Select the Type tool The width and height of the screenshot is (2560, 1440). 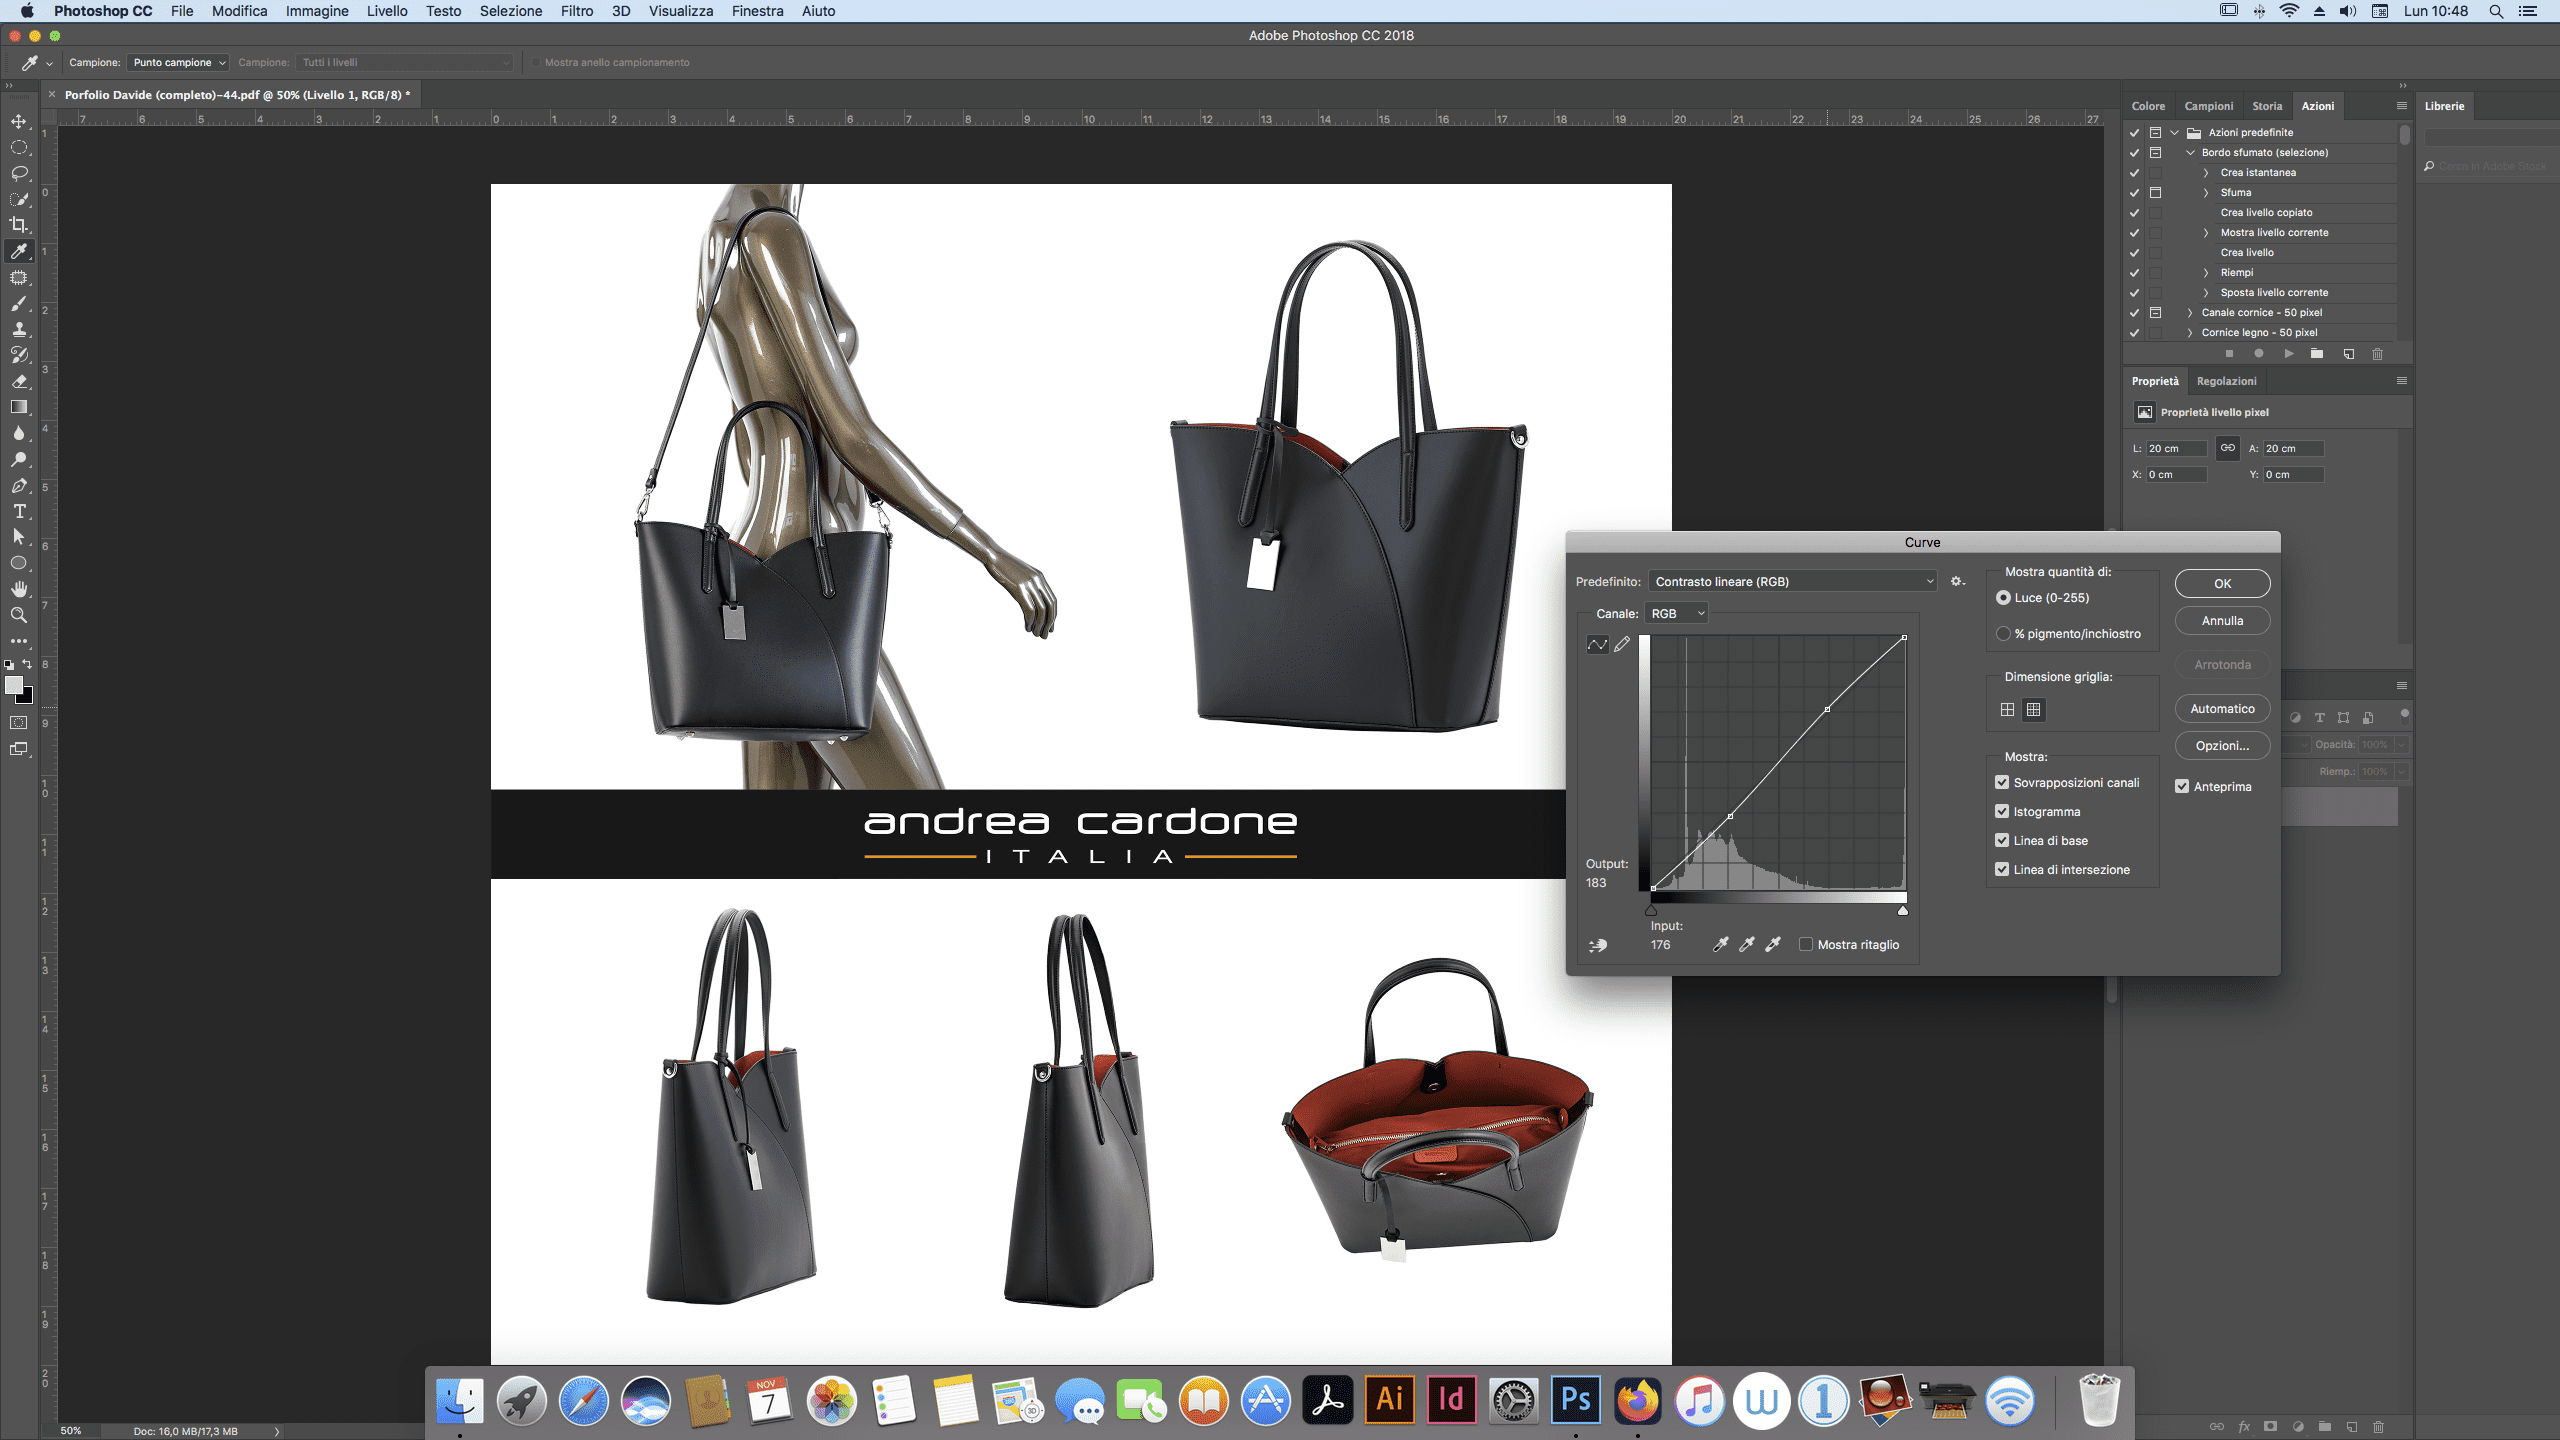click(x=19, y=511)
